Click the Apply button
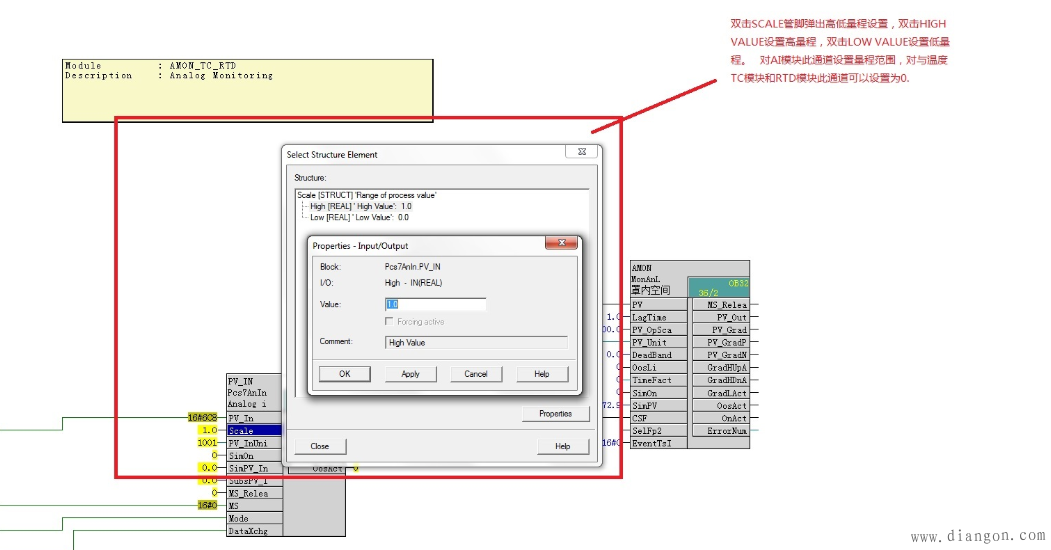 (x=410, y=374)
